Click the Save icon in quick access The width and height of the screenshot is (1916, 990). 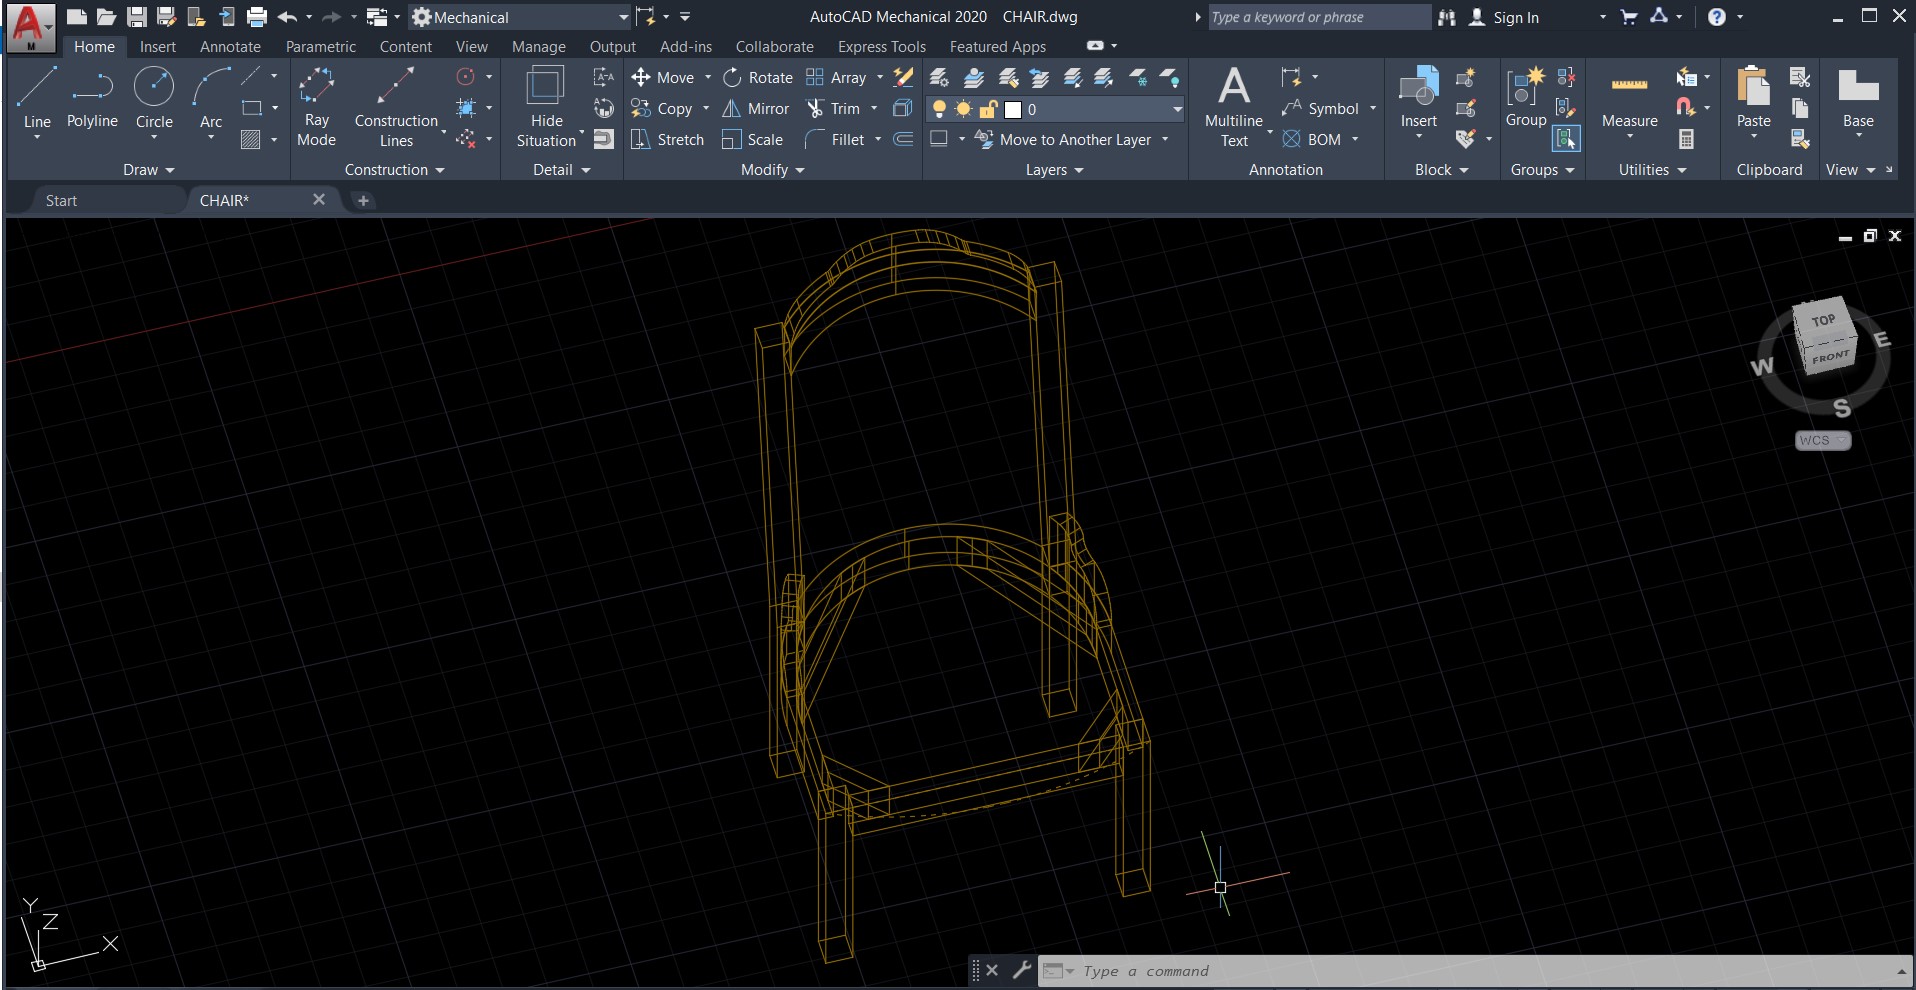pos(137,17)
